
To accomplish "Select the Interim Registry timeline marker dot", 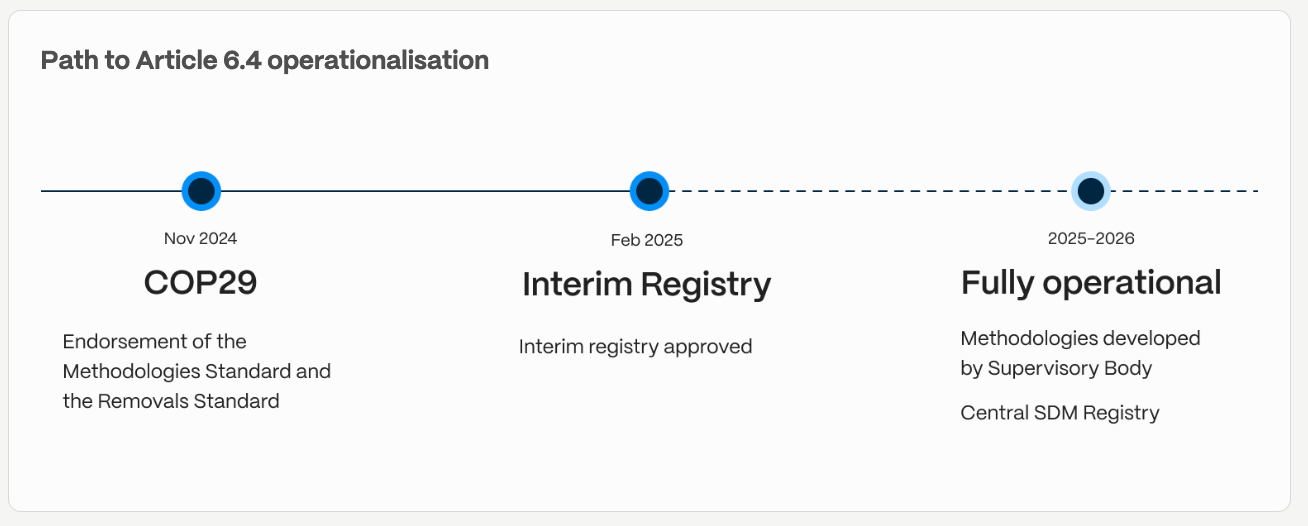I will pyautogui.click(x=649, y=191).
